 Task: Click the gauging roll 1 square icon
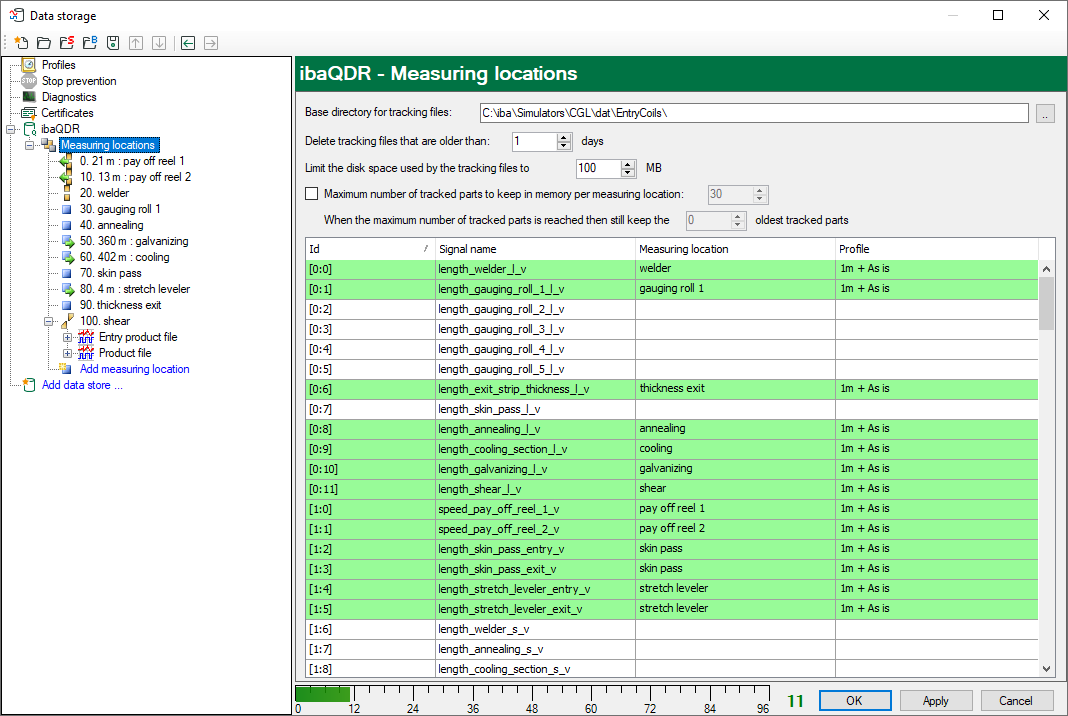point(67,209)
